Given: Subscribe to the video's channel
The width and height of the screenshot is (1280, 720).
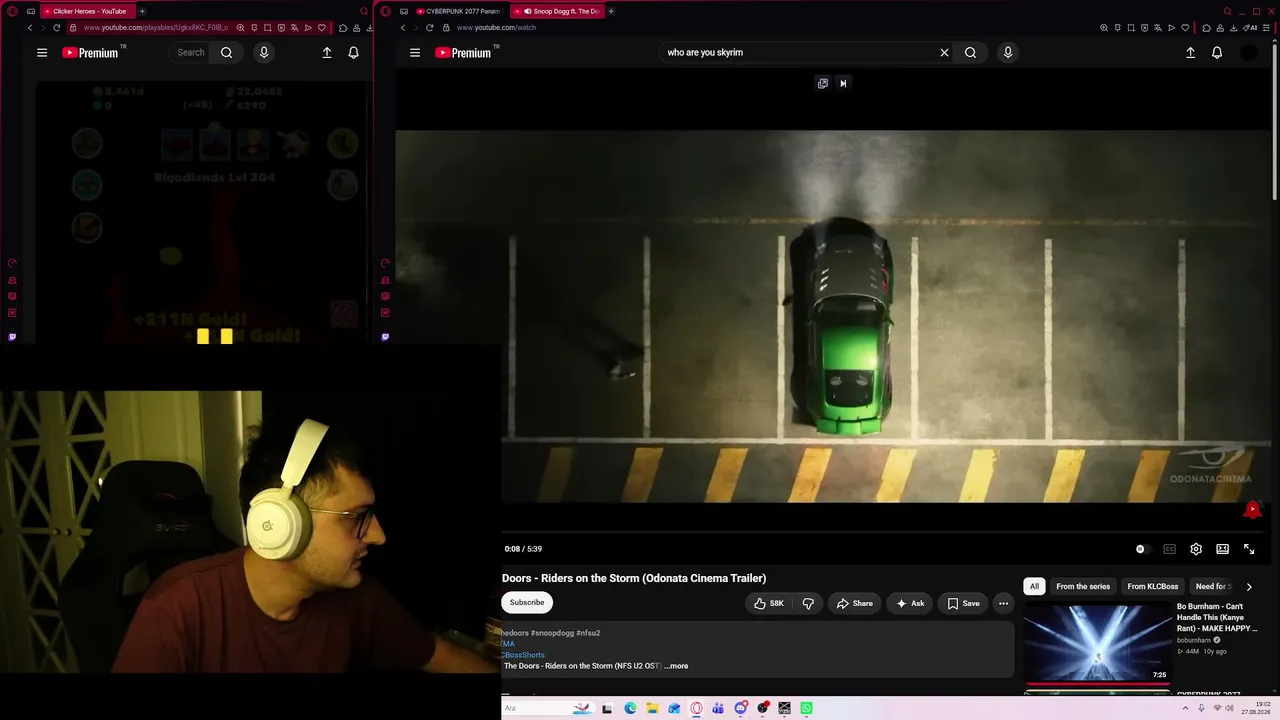Looking at the screenshot, I should pyautogui.click(x=527, y=603).
